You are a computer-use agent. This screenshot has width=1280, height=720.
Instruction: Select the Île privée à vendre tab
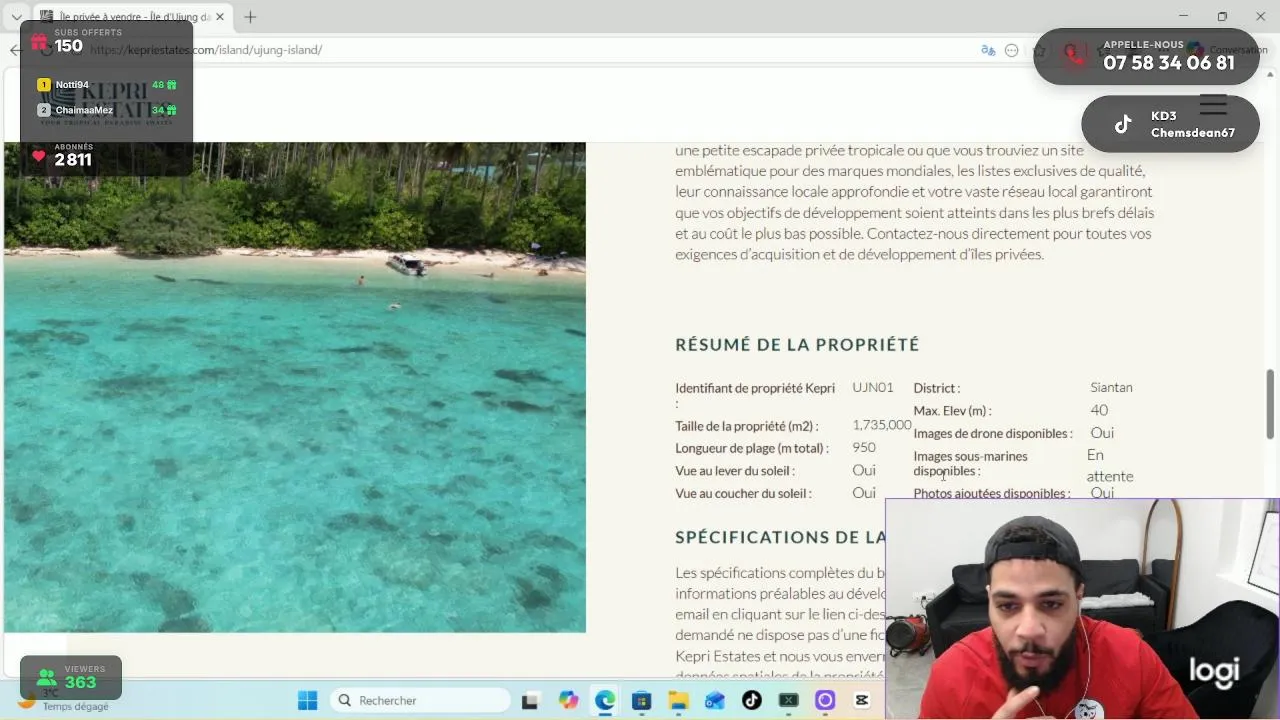pos(132,17)
